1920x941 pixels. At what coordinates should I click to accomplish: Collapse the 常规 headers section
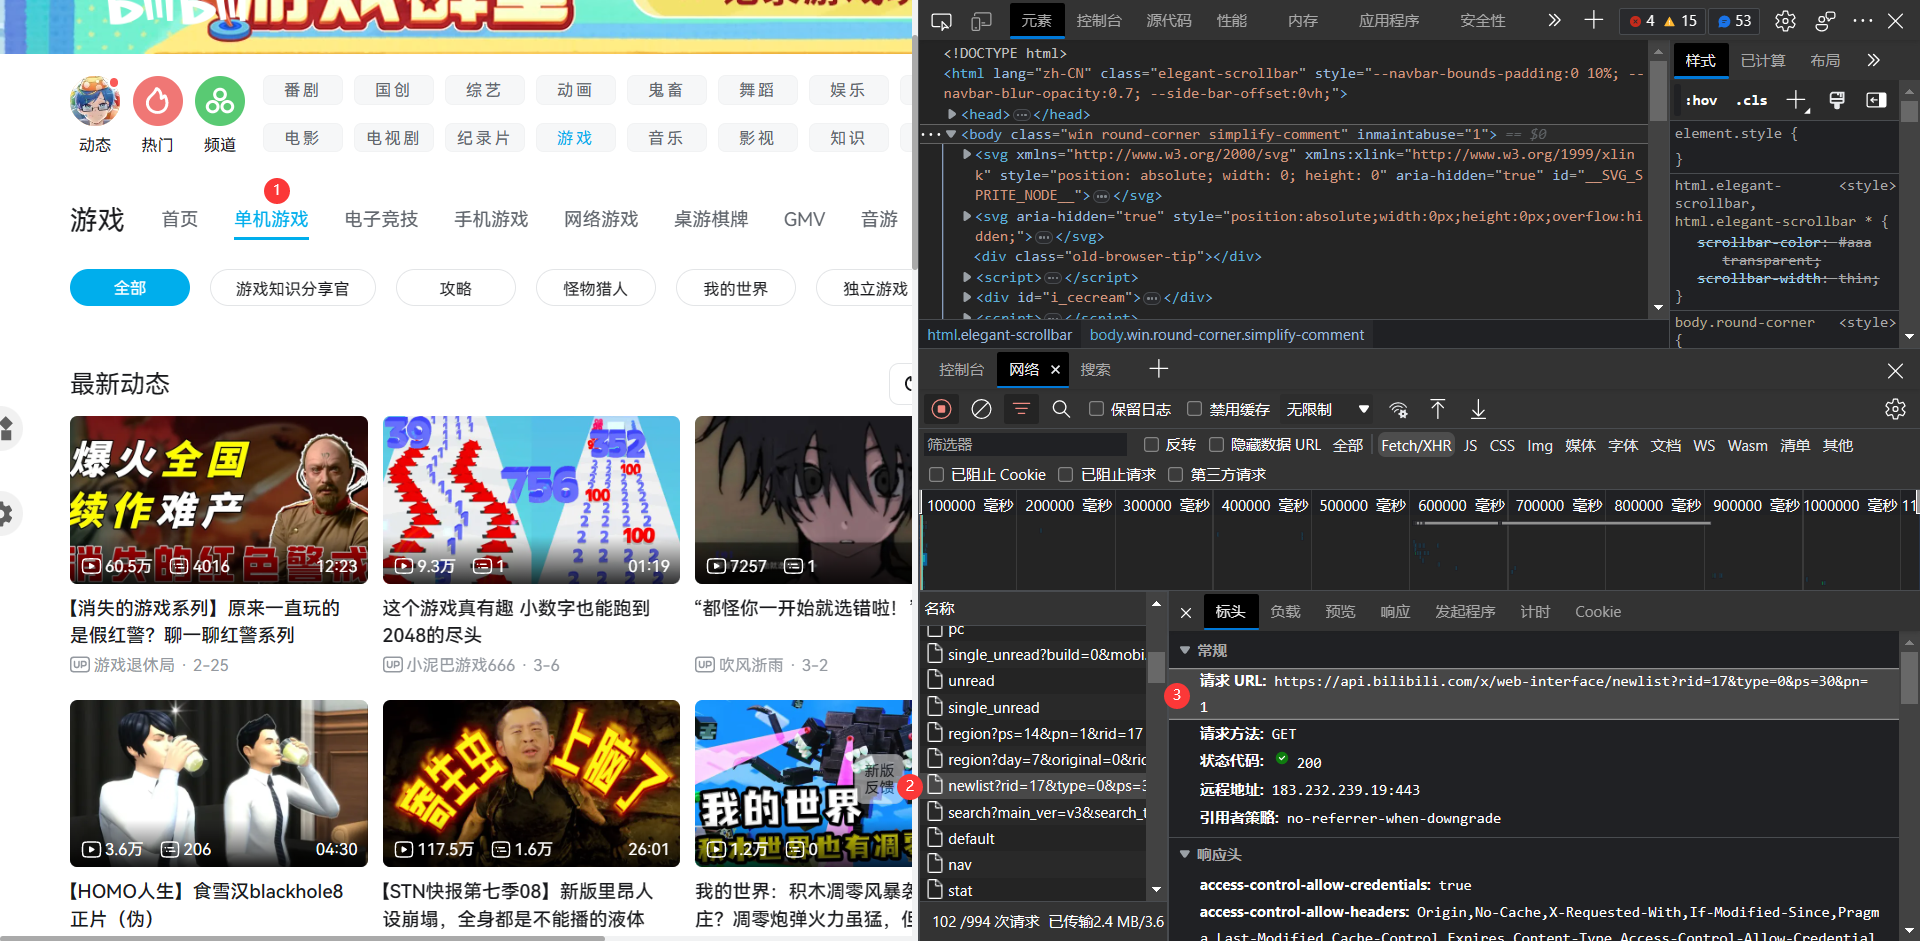click(1185, 650)
